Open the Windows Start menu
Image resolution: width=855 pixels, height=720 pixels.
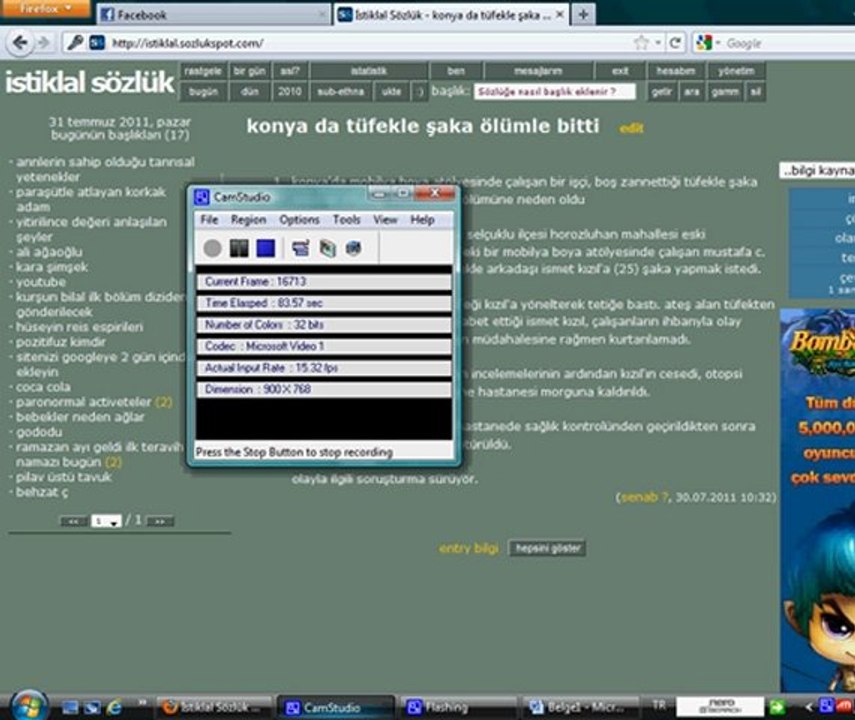point(28,706)
